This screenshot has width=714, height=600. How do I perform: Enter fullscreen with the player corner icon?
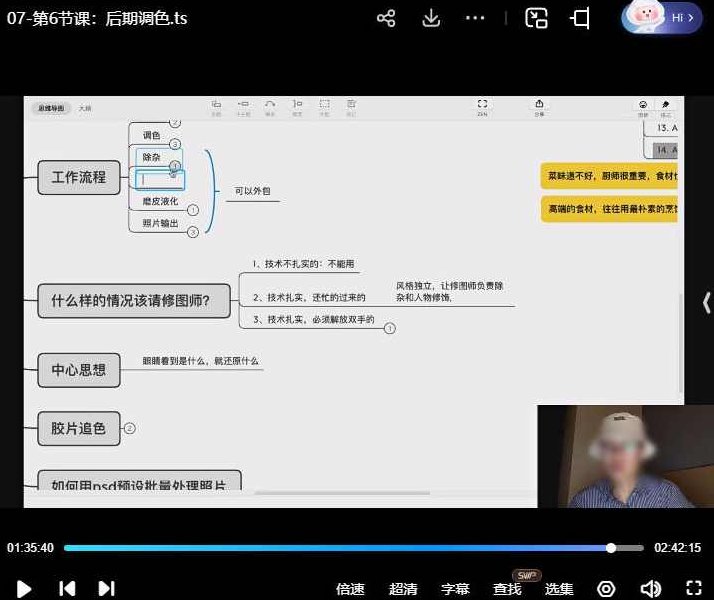coord(694,588)
